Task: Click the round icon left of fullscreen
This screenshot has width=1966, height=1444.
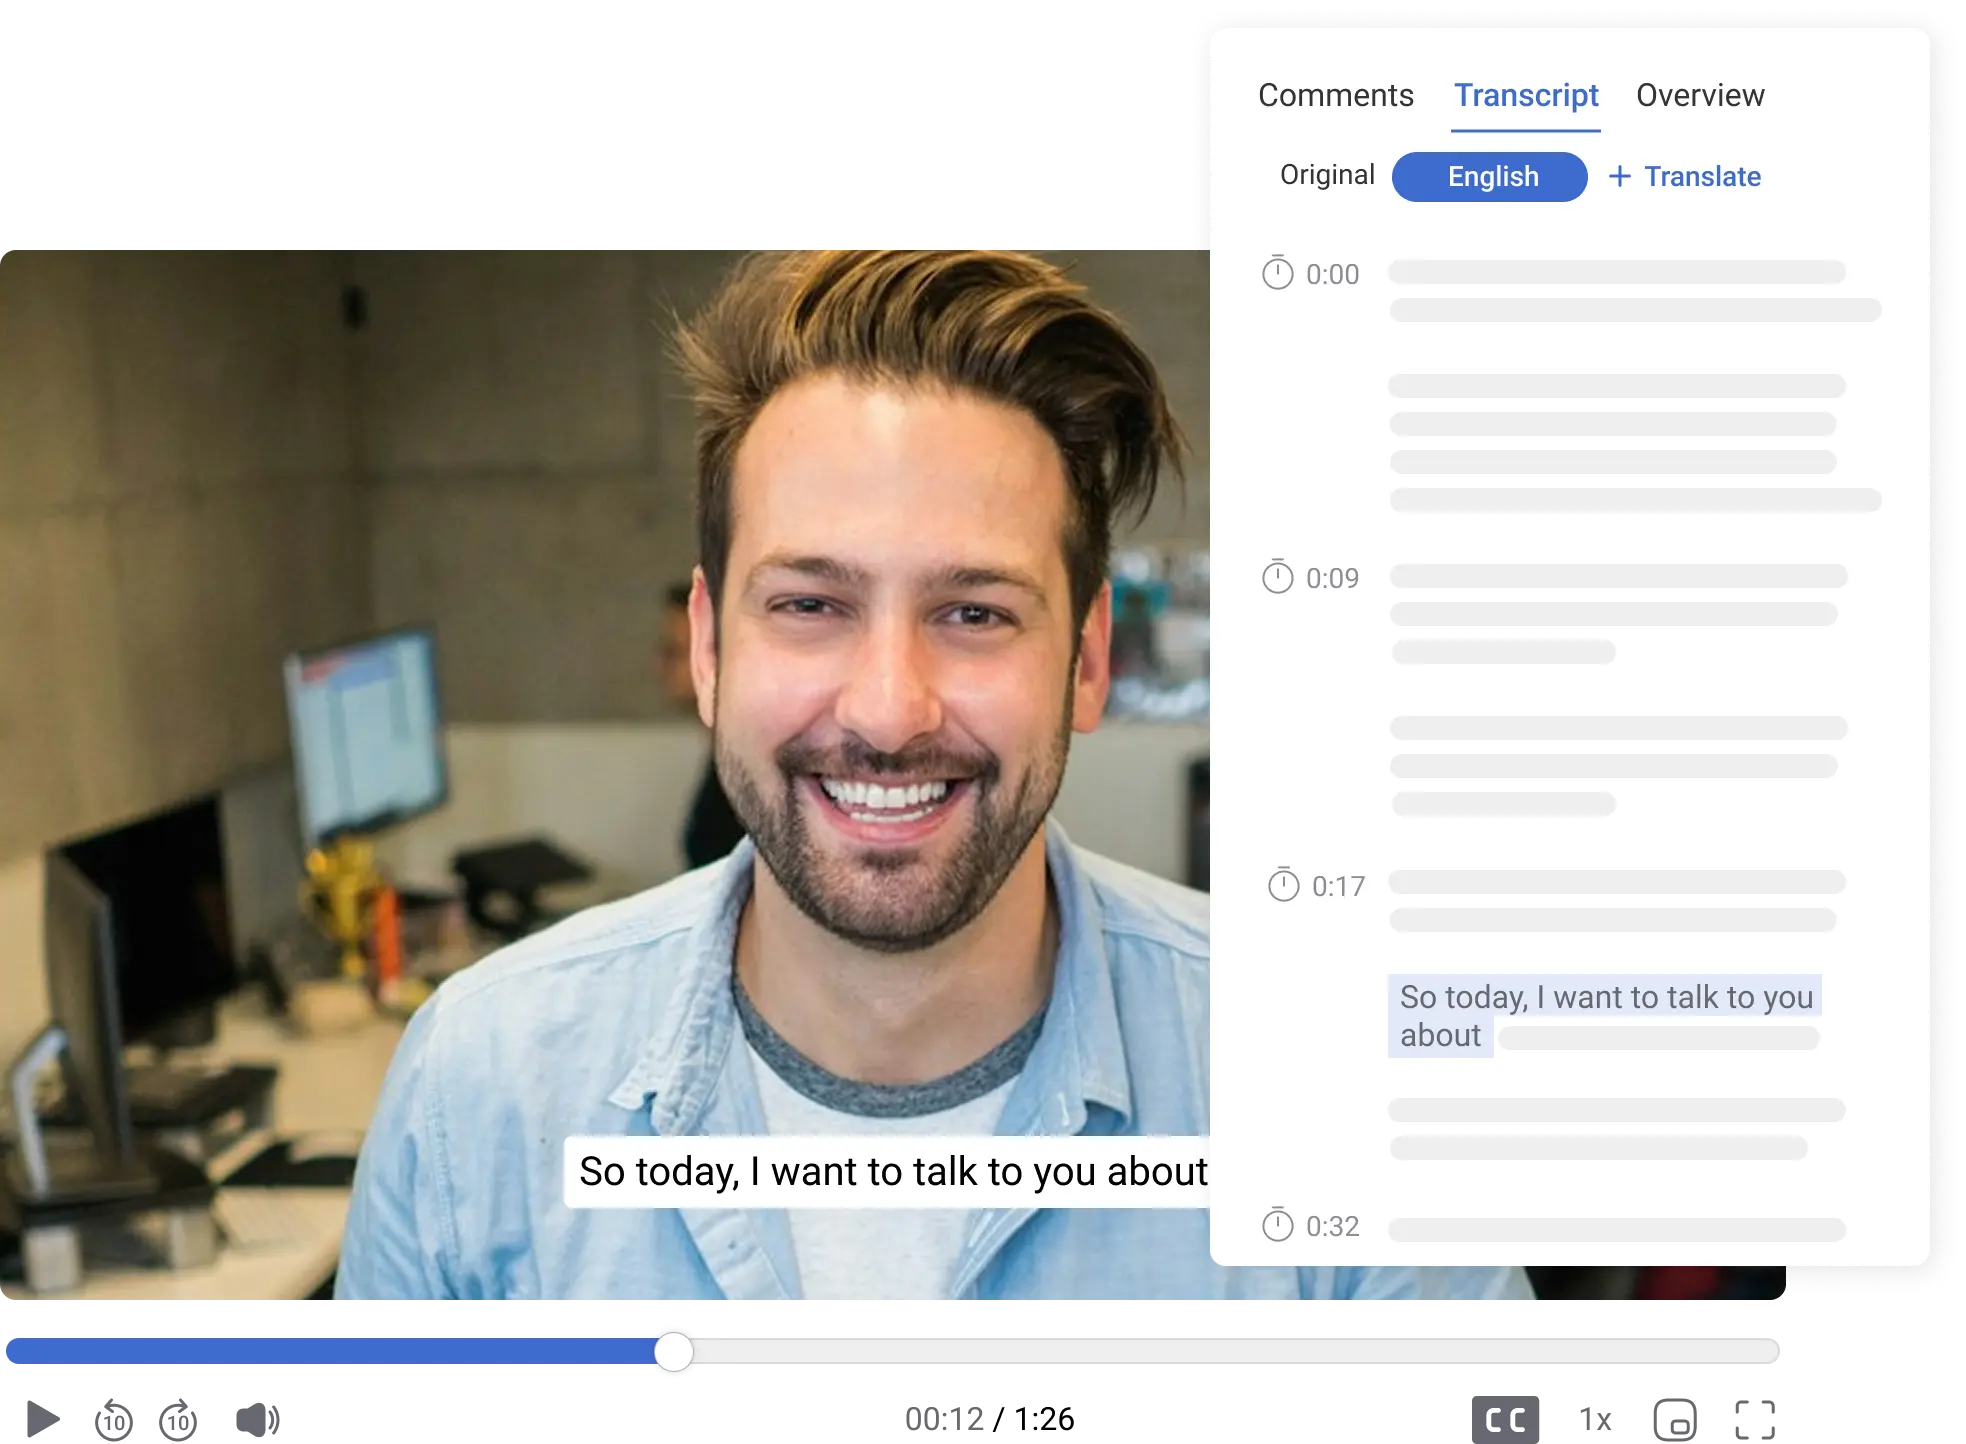Action: coord(1675,1418)
